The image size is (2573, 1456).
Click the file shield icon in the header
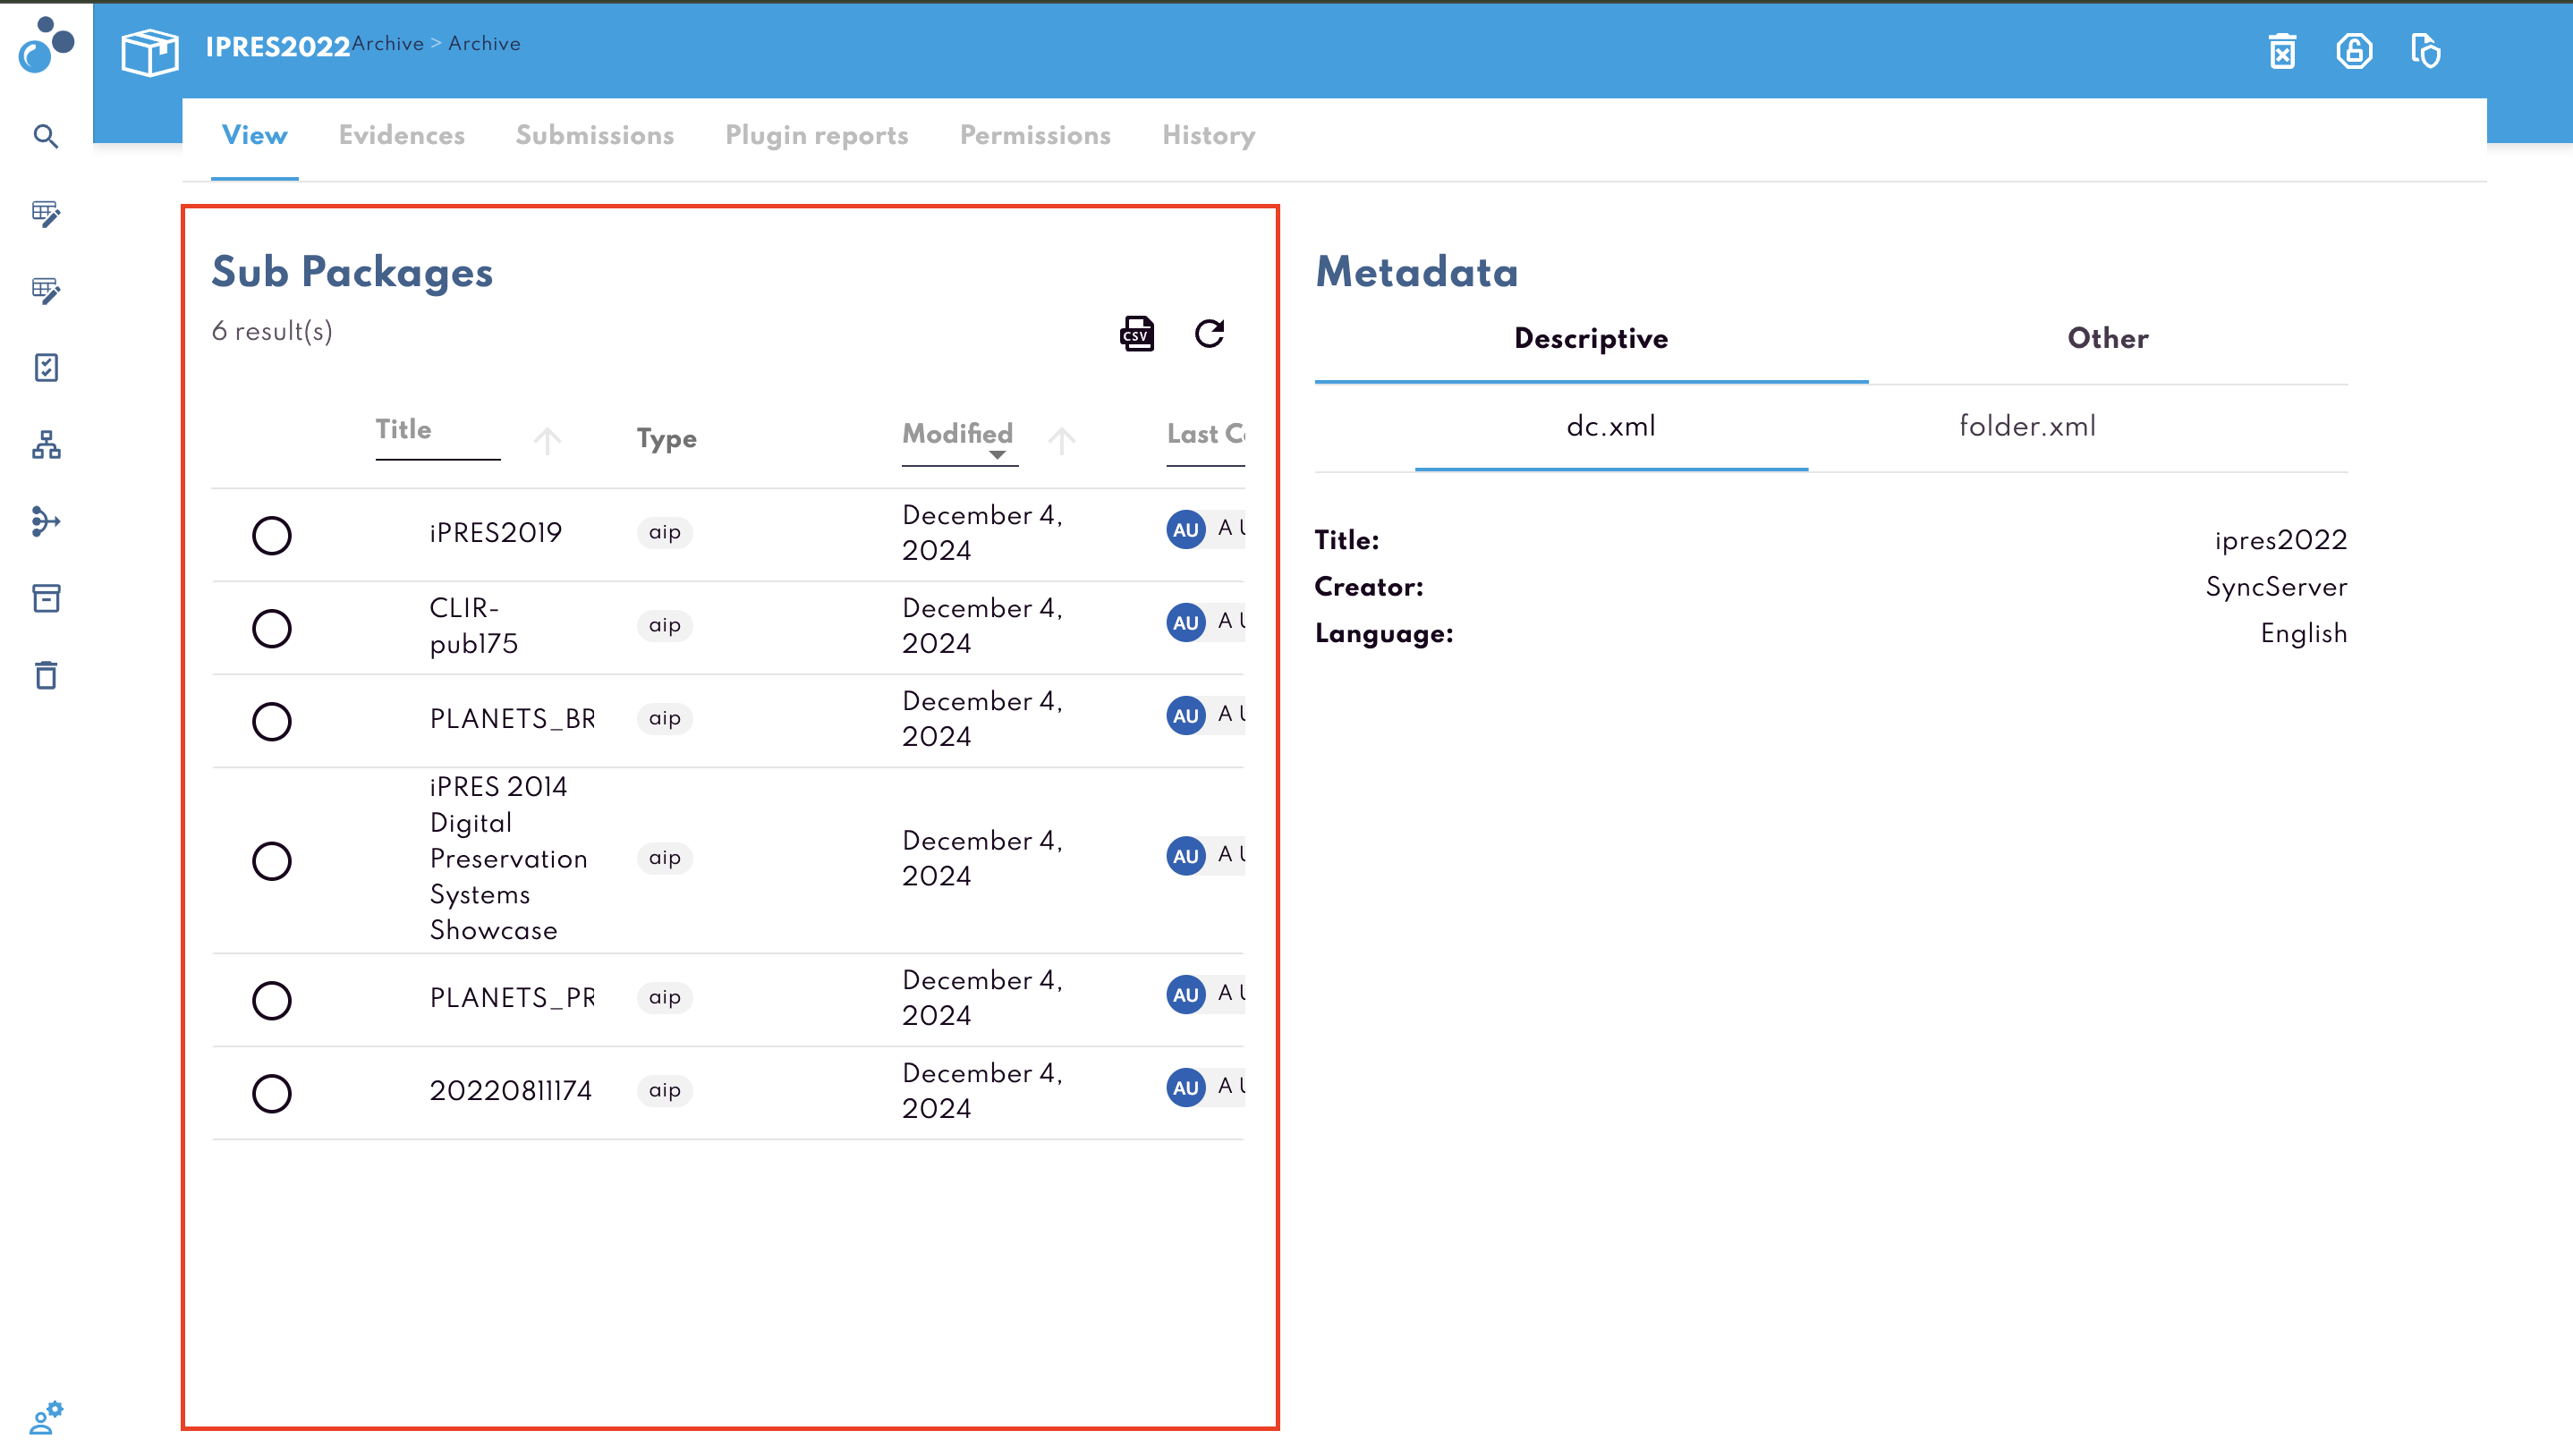pos(2426,51)
